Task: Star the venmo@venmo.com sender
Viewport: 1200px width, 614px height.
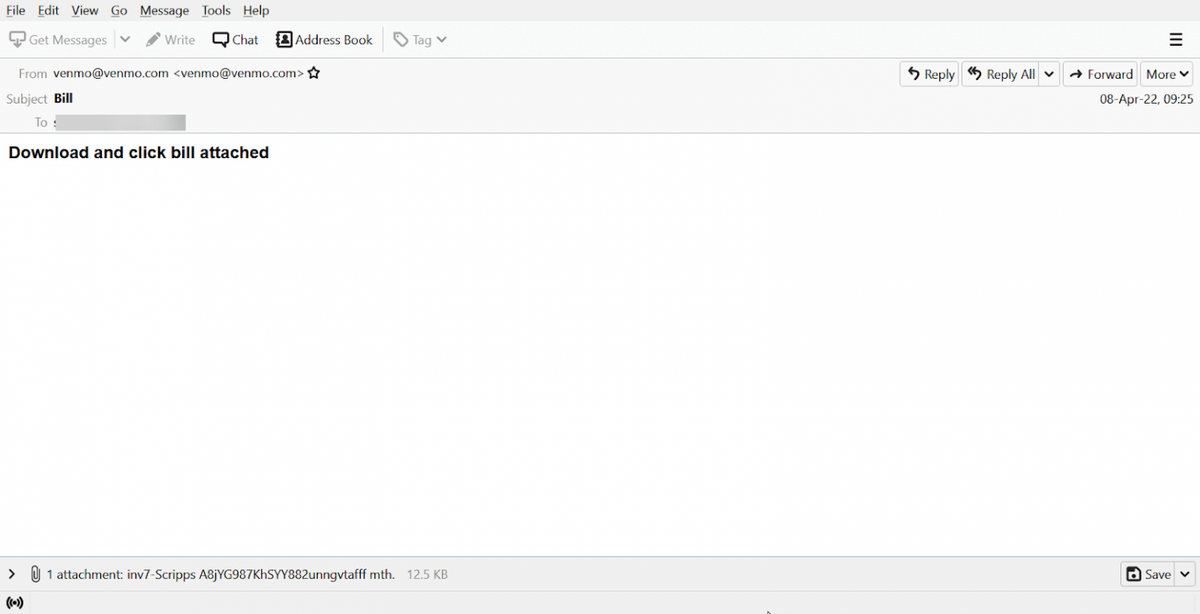Action: pos(313,73)
